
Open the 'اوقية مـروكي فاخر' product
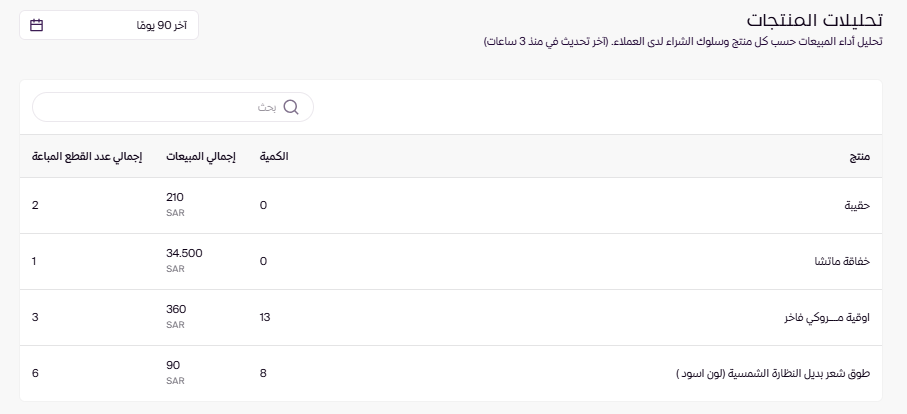(x=827, y=317)
